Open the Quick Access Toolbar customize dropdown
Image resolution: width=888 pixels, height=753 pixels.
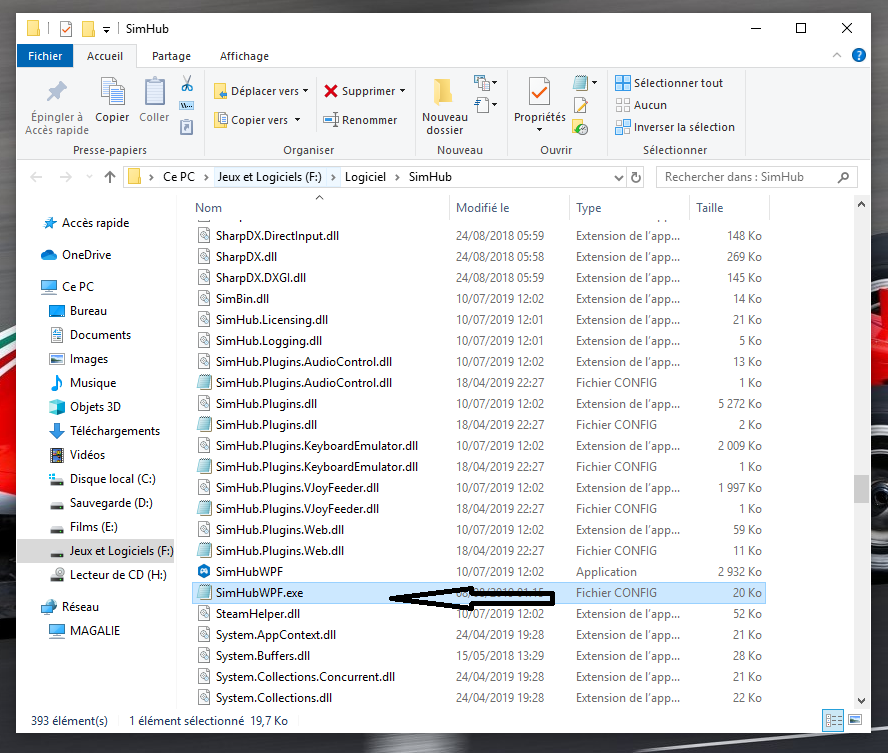(x=106, y=29)
